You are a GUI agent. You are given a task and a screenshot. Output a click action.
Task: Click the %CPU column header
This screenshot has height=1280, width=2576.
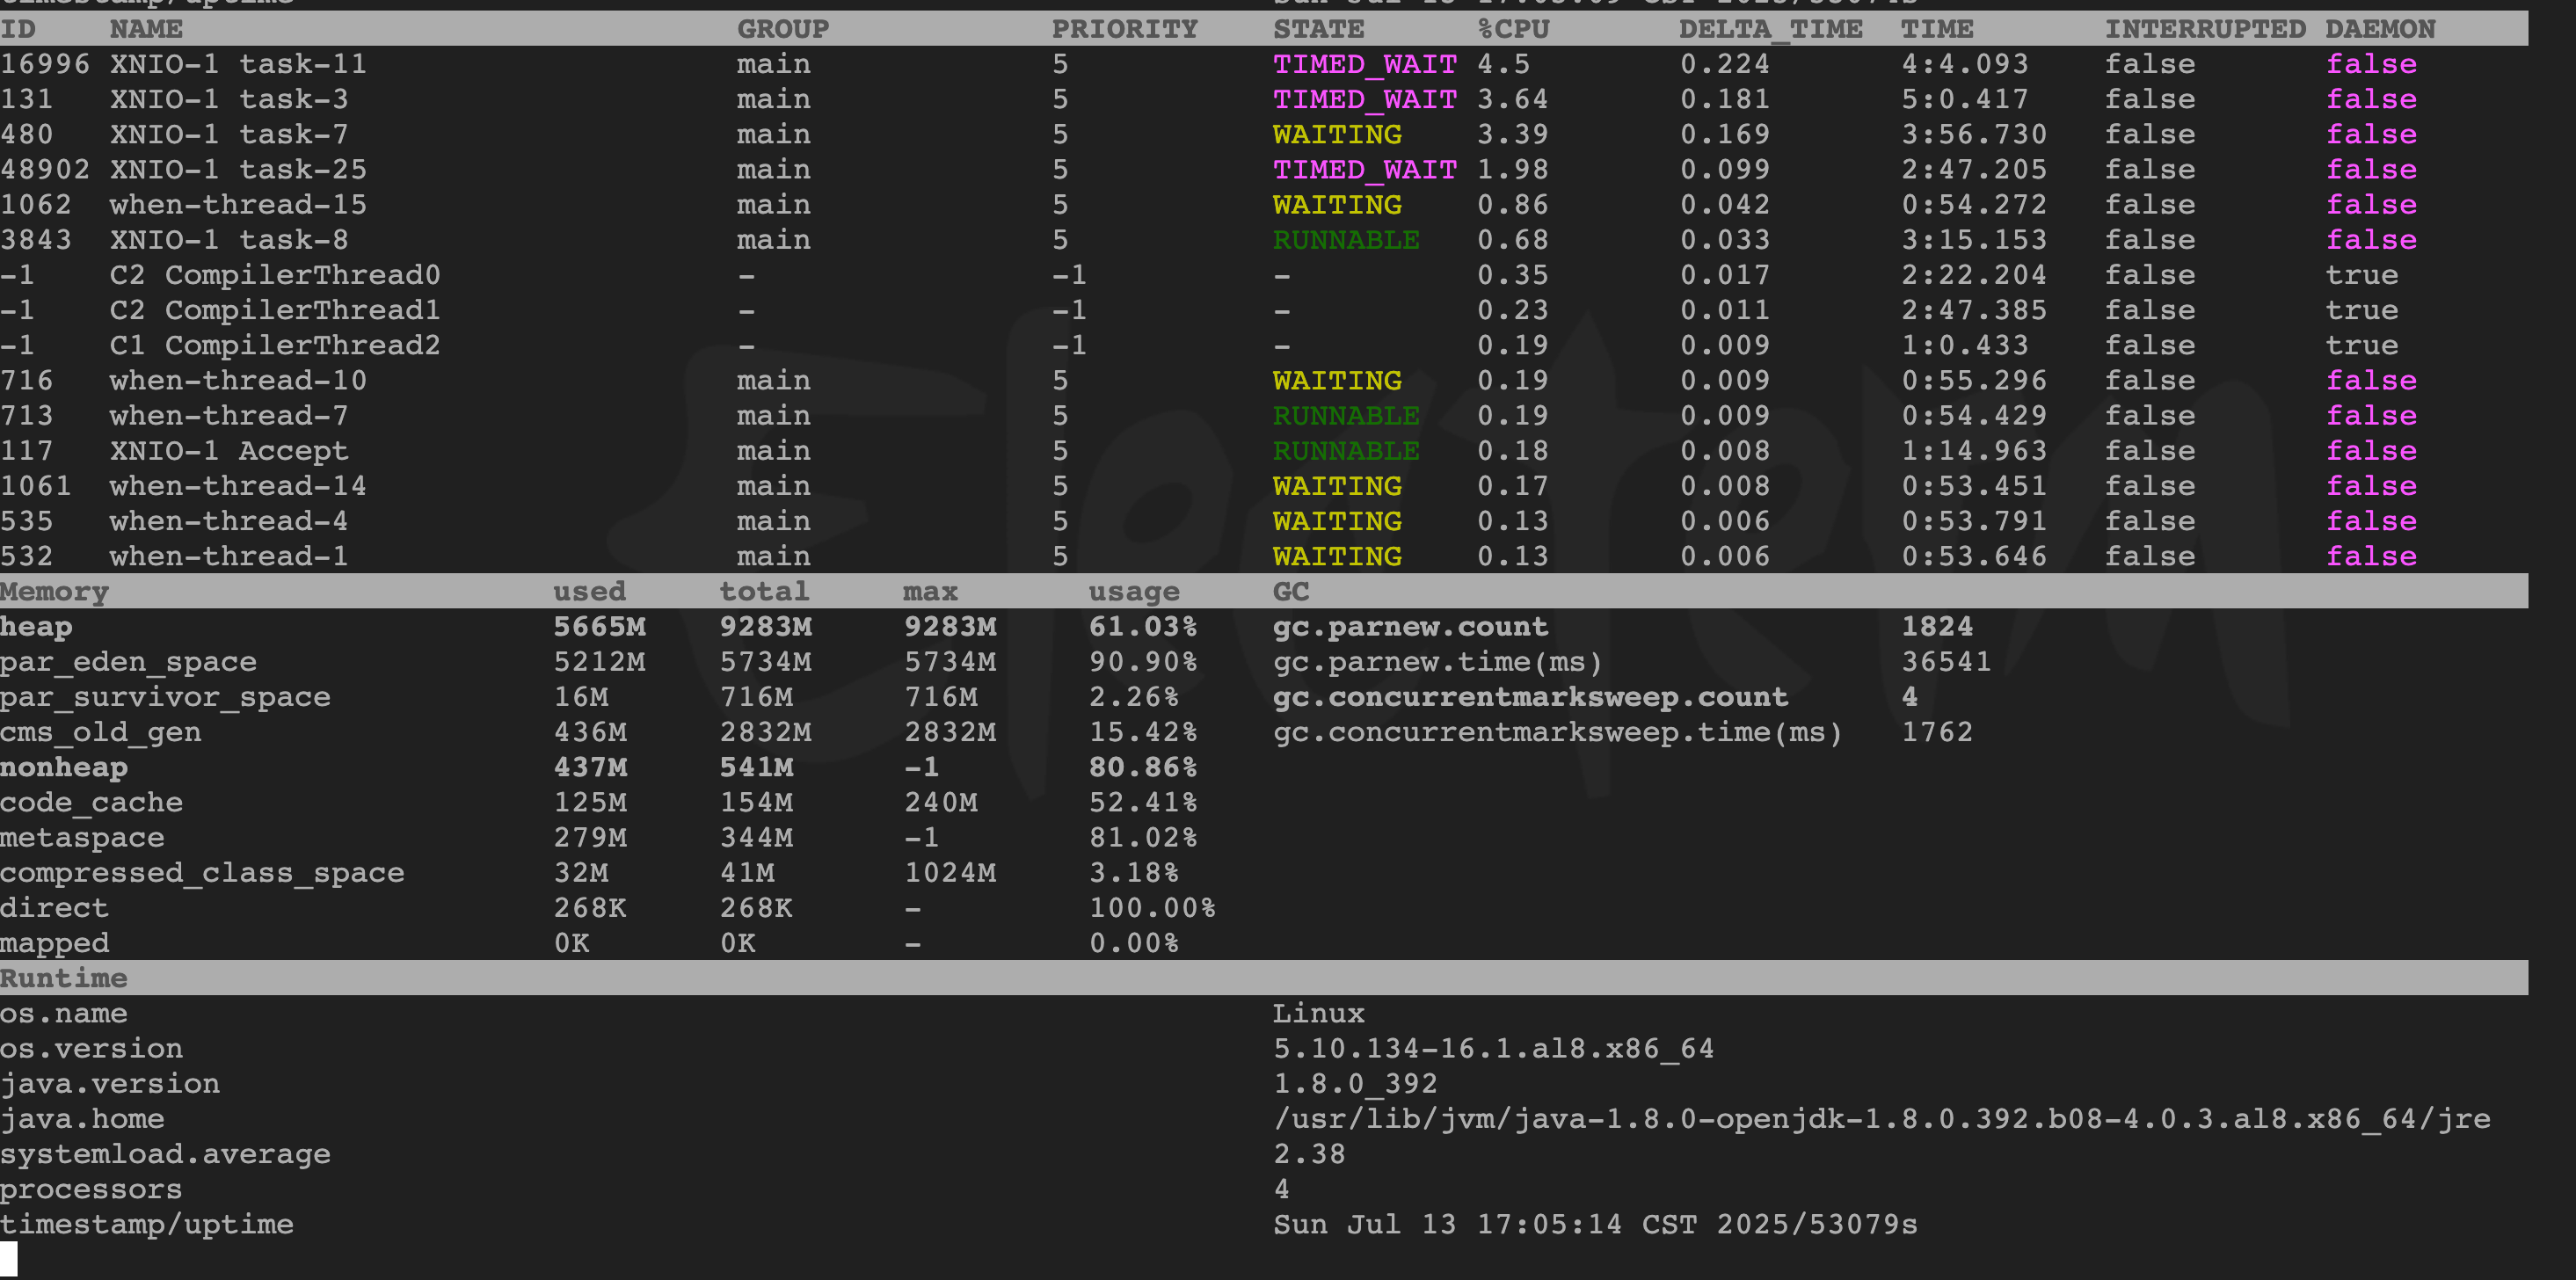click(1514, 29)
